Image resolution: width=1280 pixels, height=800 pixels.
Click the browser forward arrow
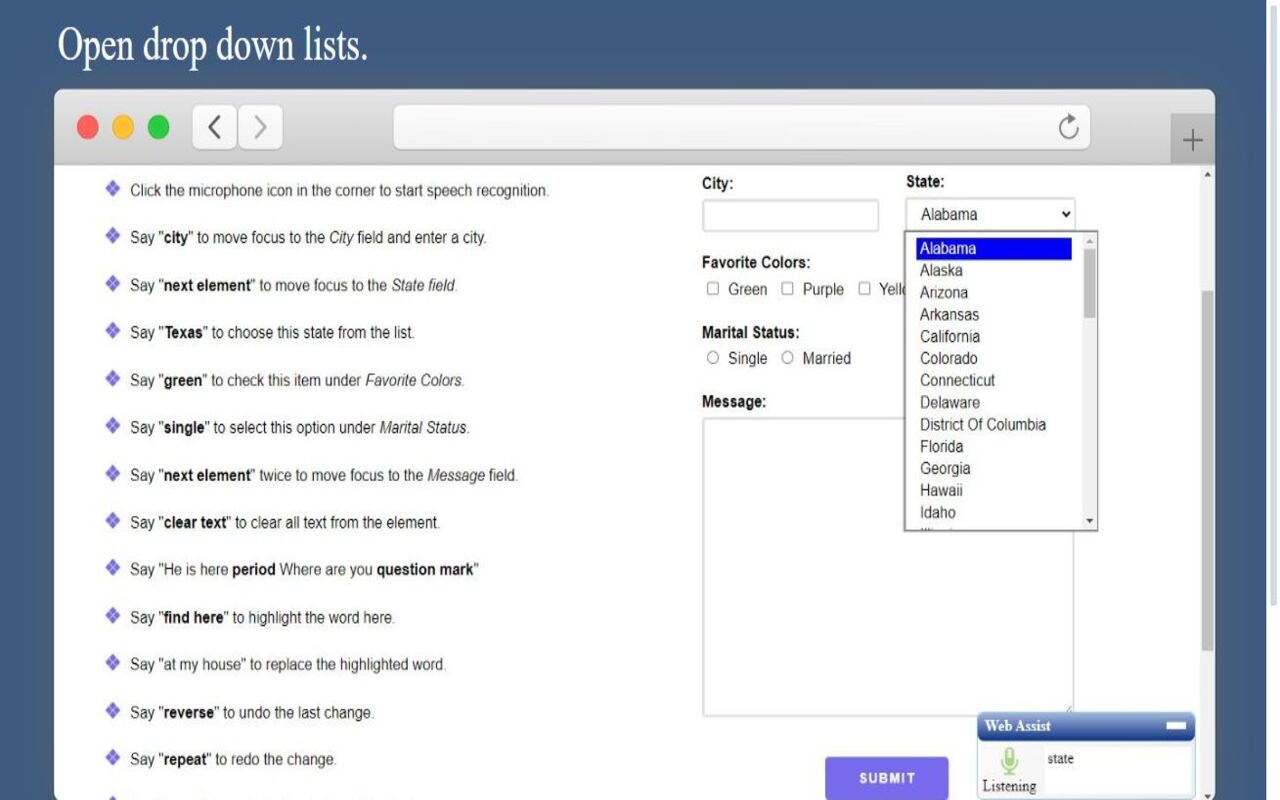coord(259,127)
